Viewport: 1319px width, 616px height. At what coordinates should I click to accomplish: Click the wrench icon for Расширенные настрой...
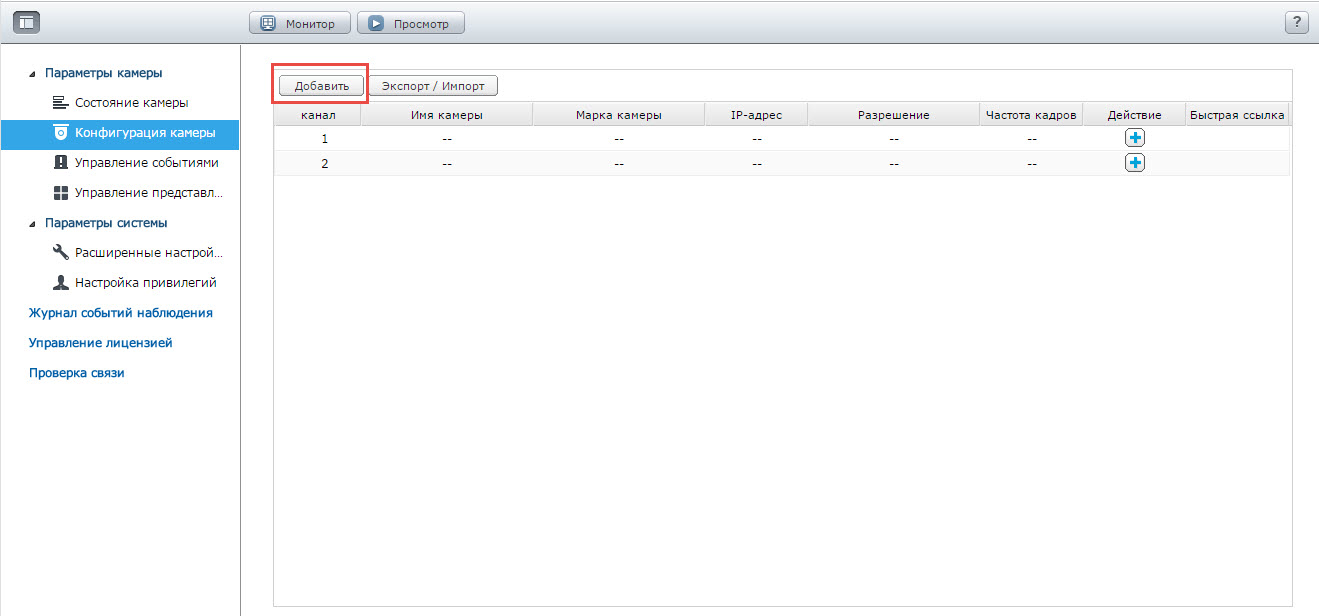click(60, 252)
